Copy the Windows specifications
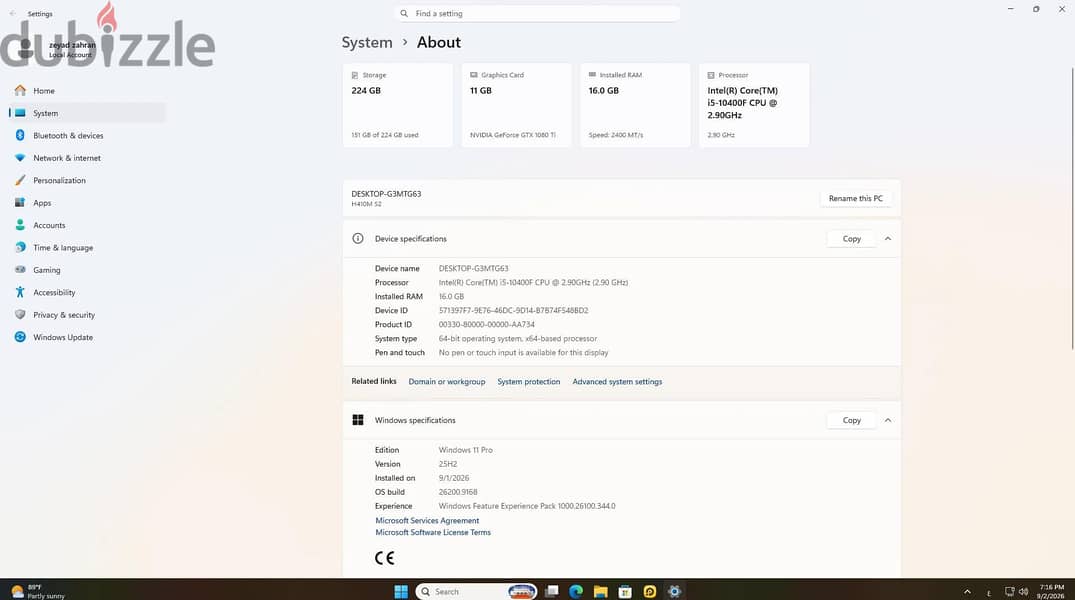 point(851,420)
